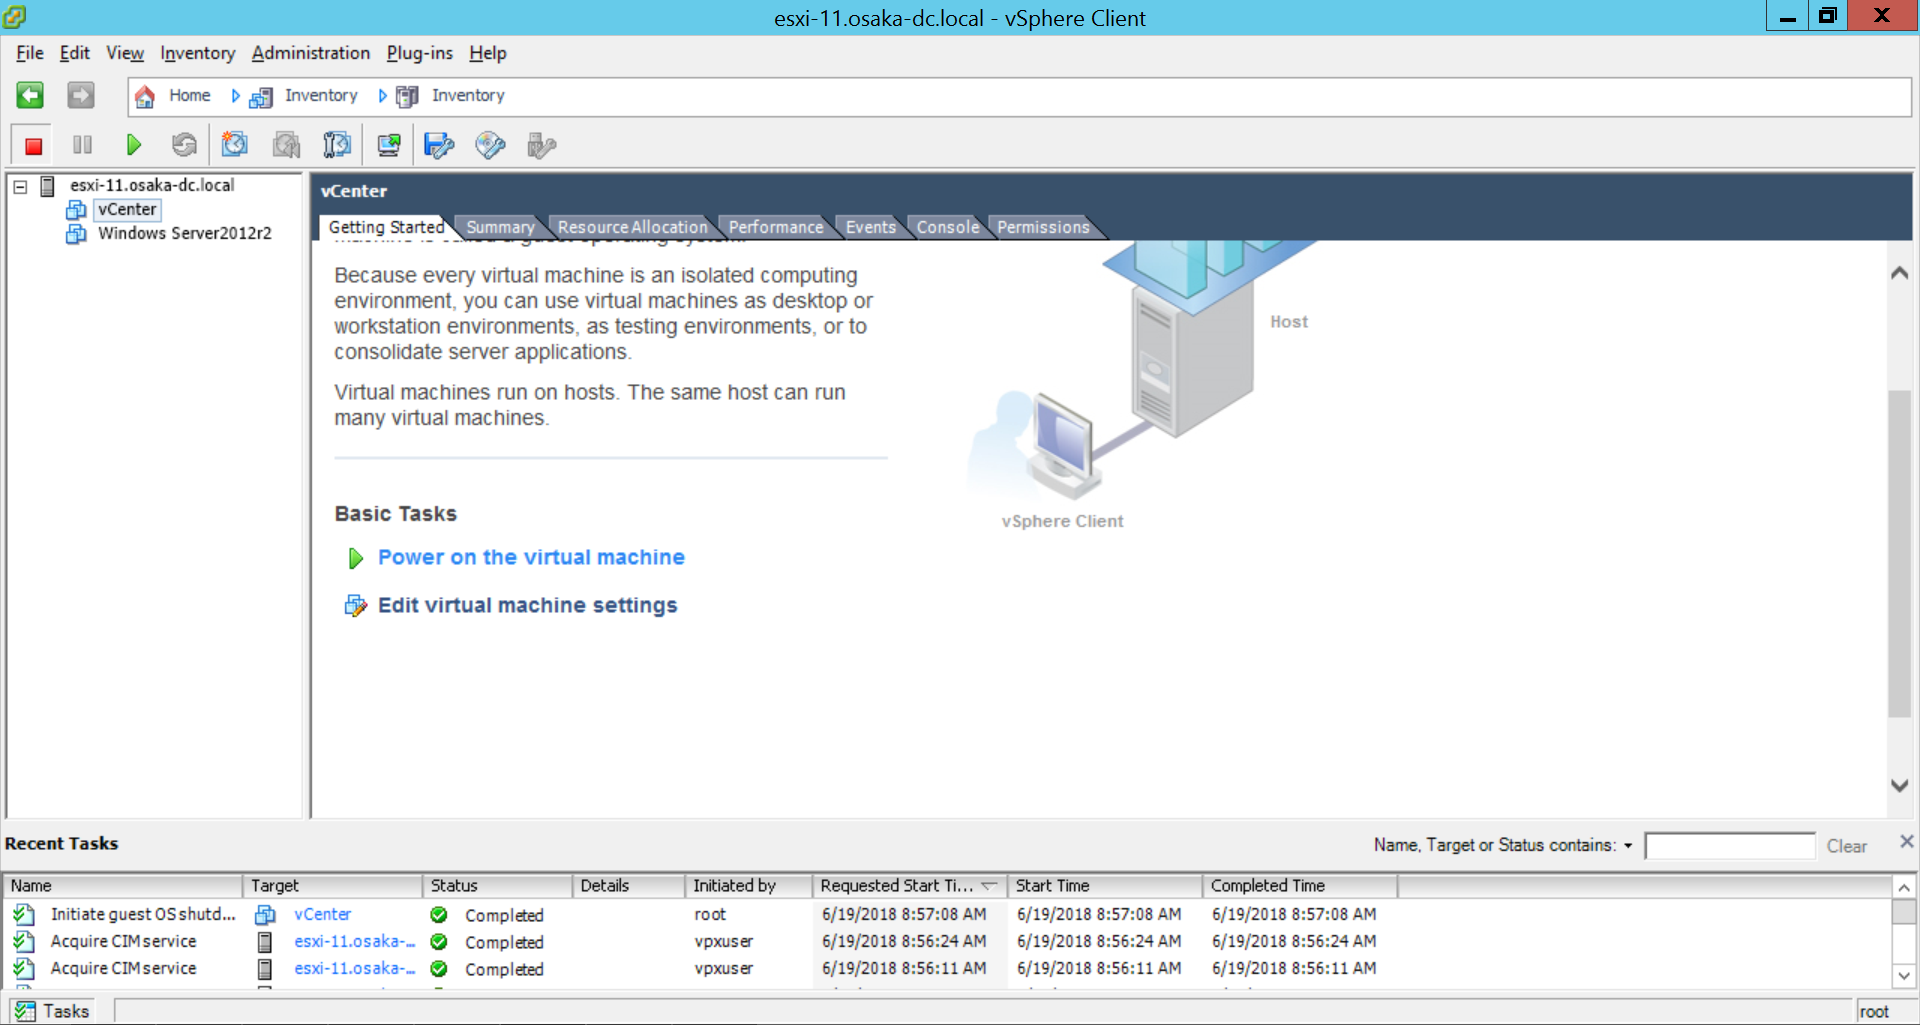Viewport: 1920px width, 1025px height.
Task: Click the floppy device connect toolbar icon
Action: [x=439, y=146]
